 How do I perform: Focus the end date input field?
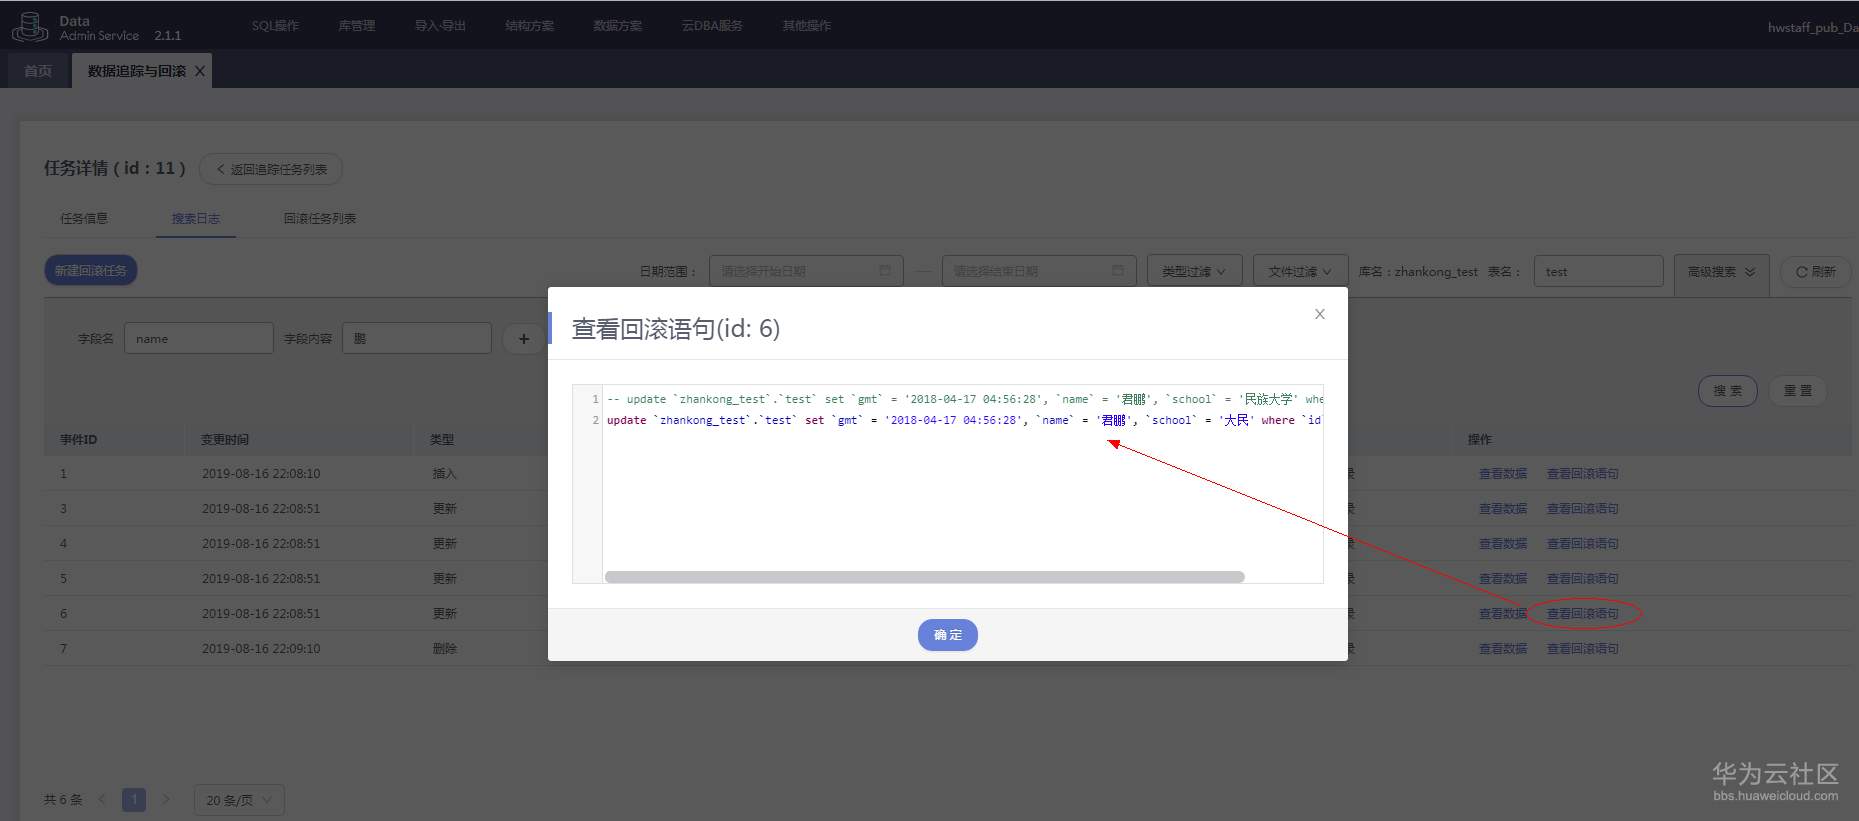[1039, 271]
